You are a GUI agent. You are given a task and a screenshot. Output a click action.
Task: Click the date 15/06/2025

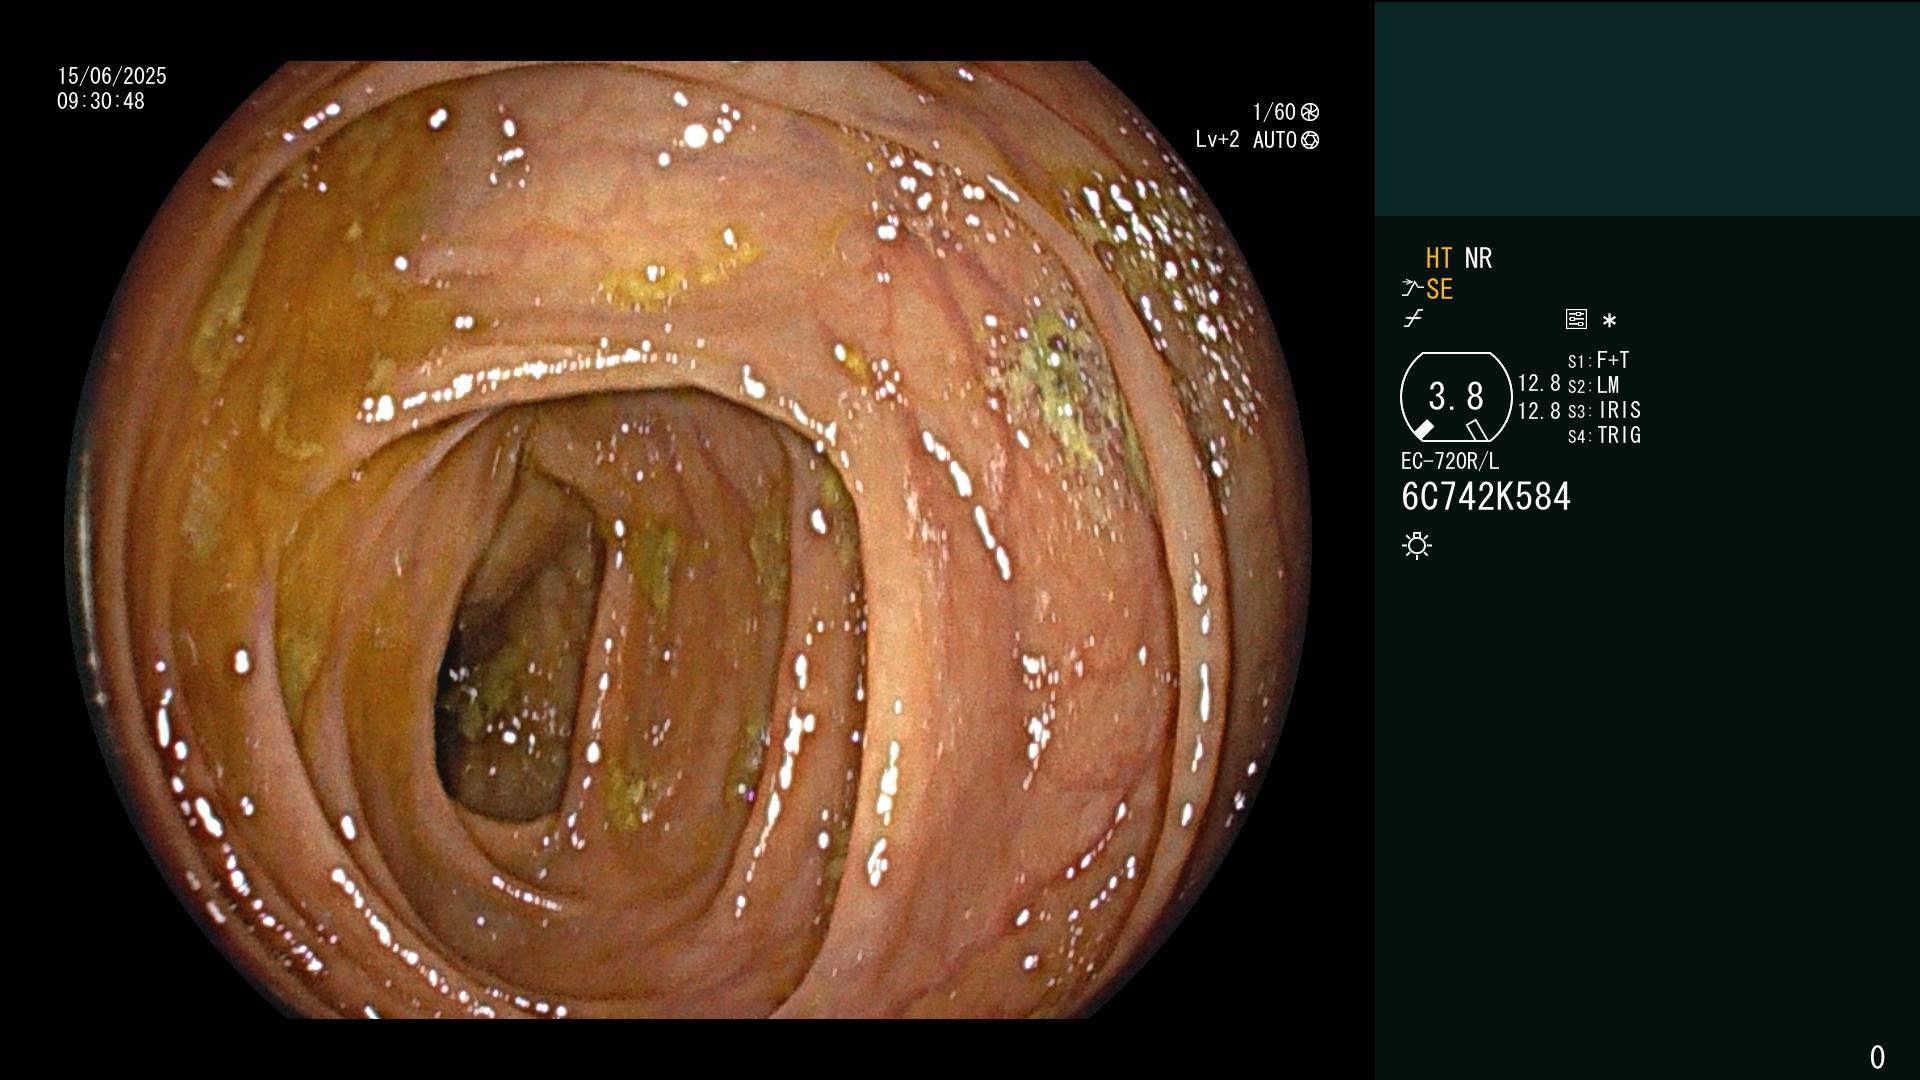(x=112, y=76)
